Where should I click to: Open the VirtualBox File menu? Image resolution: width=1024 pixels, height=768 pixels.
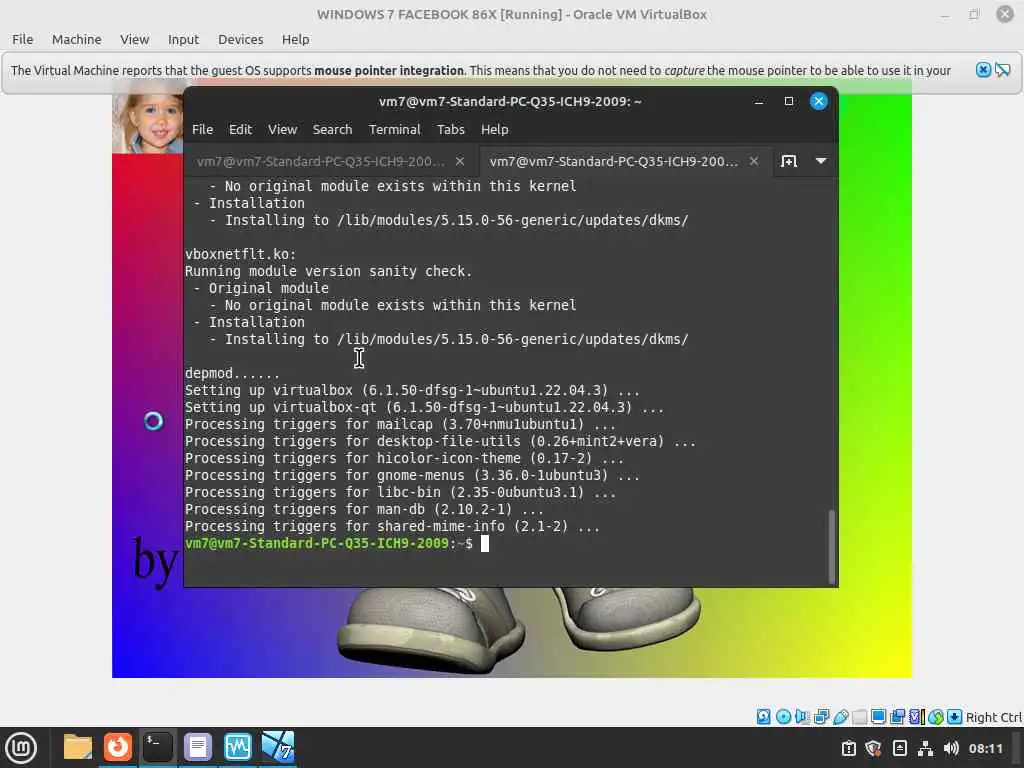pos(22,39)
